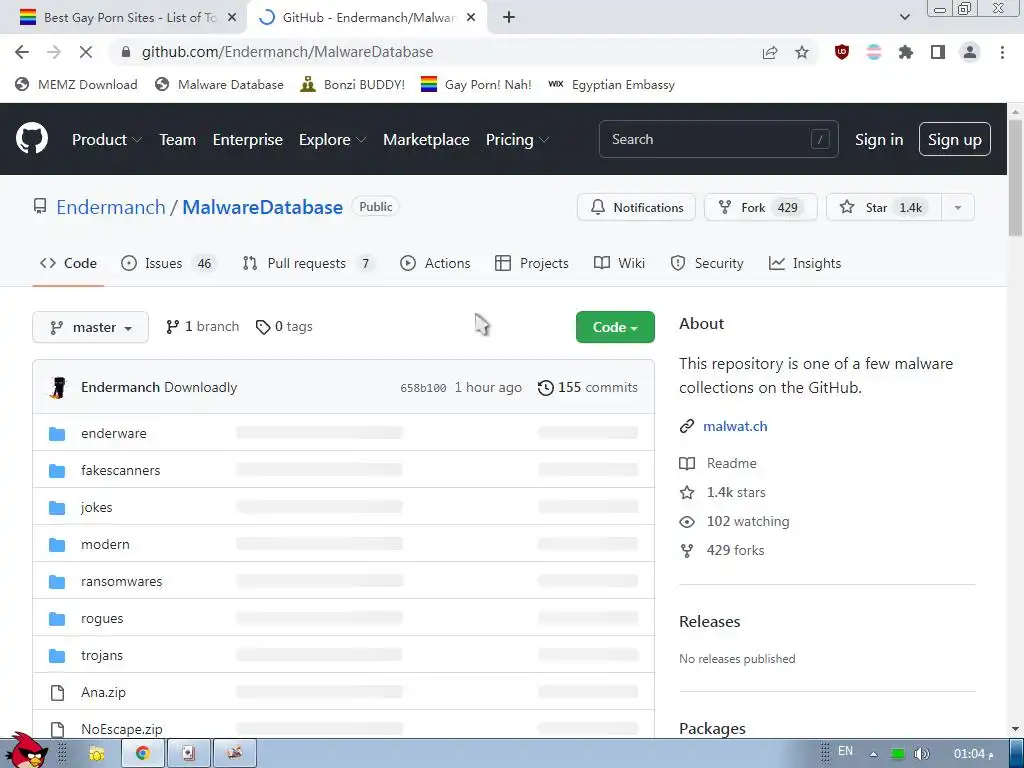Close the GitHub Endermanch tab
1024x768 pixels.
coord(471,18)
